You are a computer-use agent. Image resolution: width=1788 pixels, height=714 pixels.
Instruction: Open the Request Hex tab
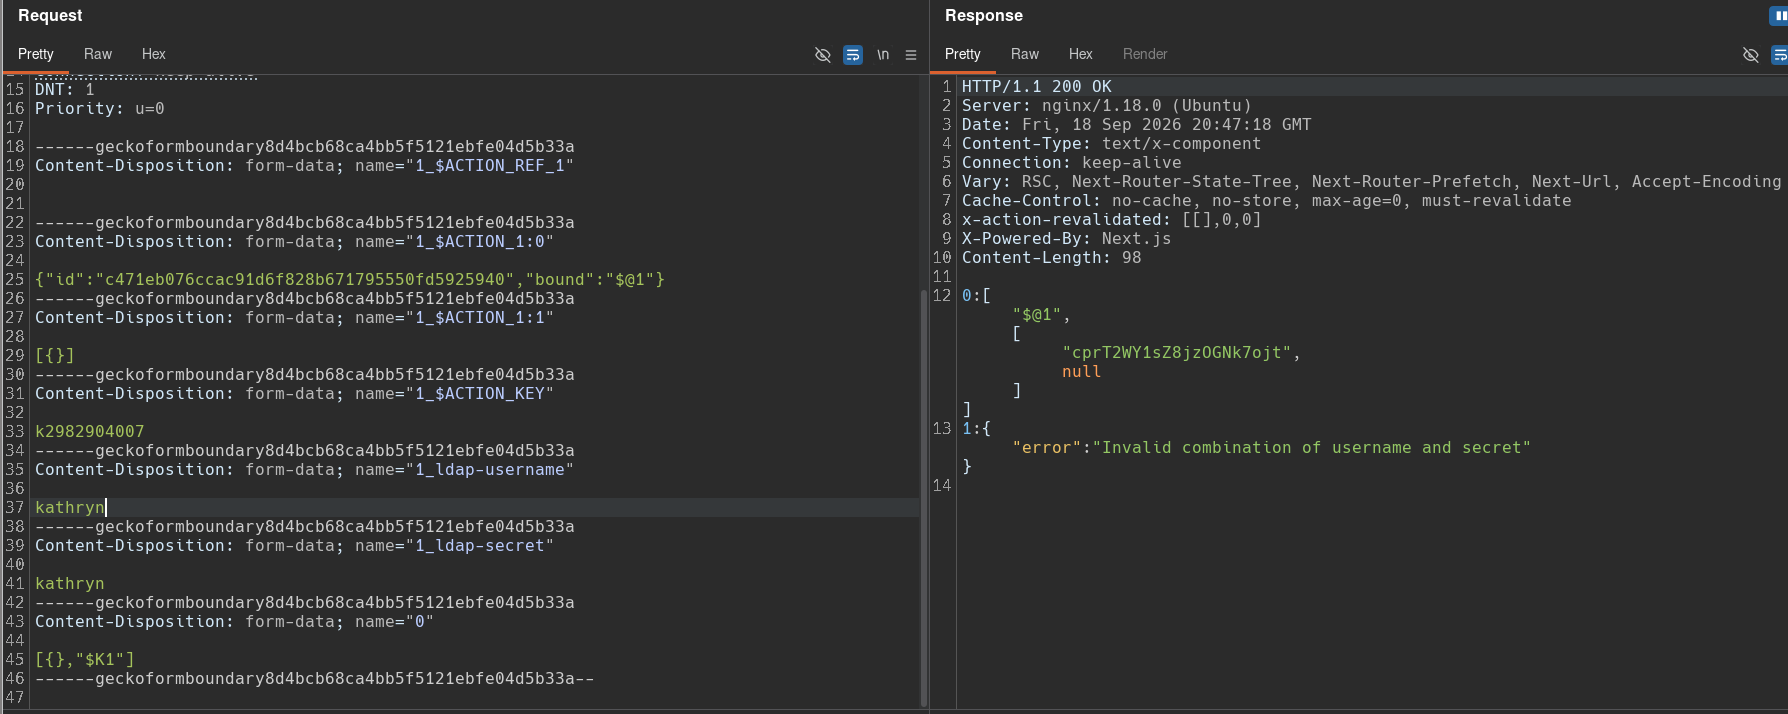point(154,54)
